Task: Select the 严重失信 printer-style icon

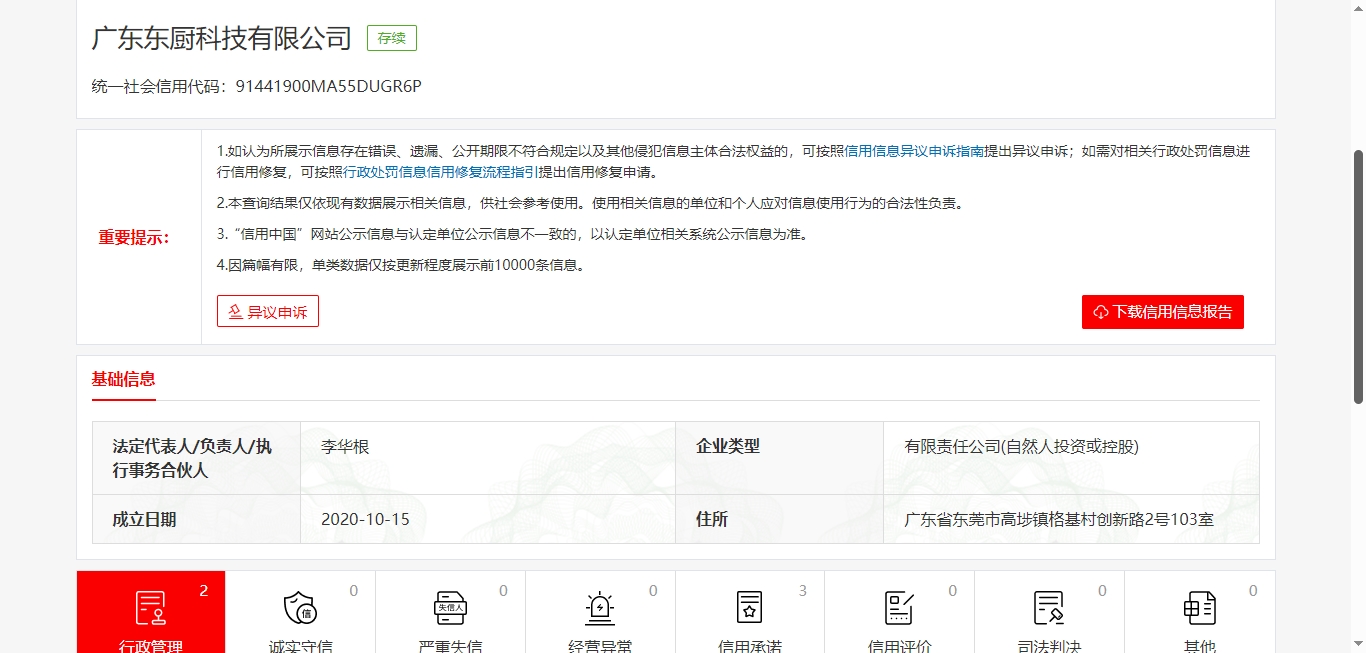Action: tap(450, 607)
